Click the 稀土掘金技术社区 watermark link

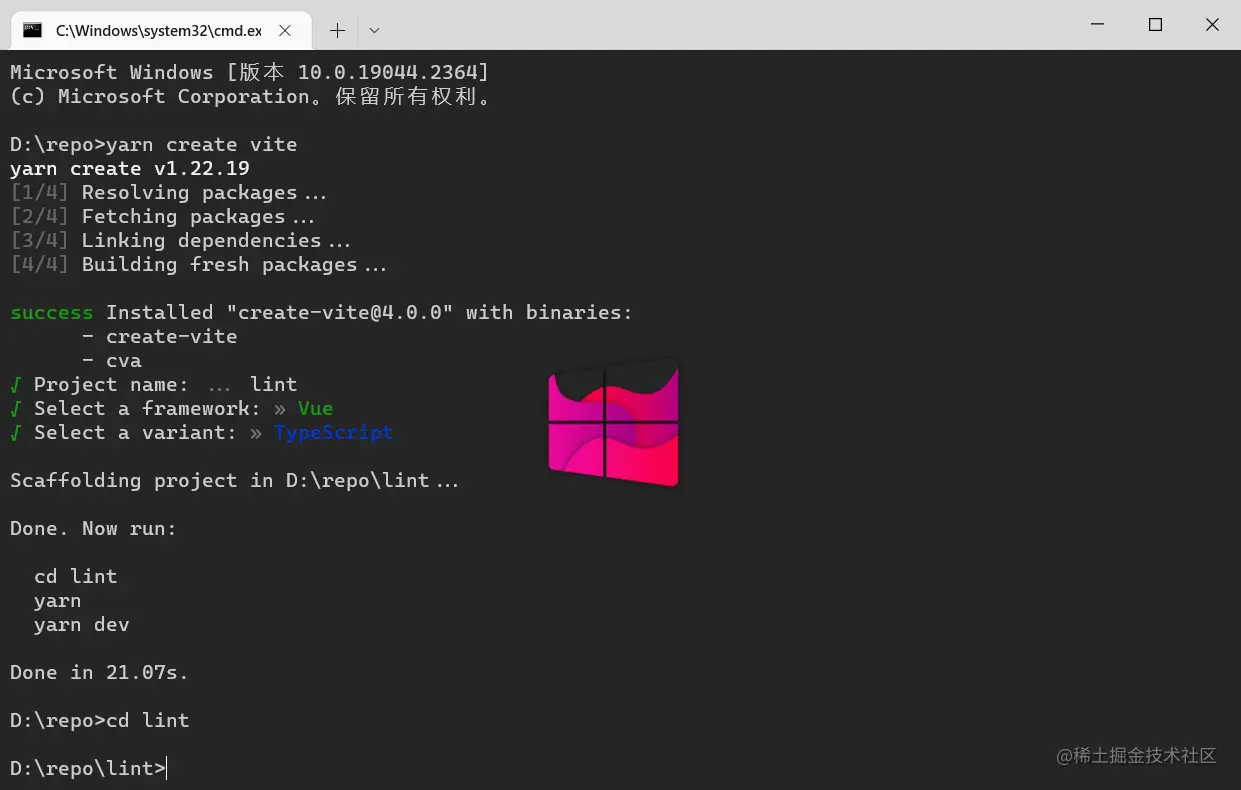(1138, 757)
